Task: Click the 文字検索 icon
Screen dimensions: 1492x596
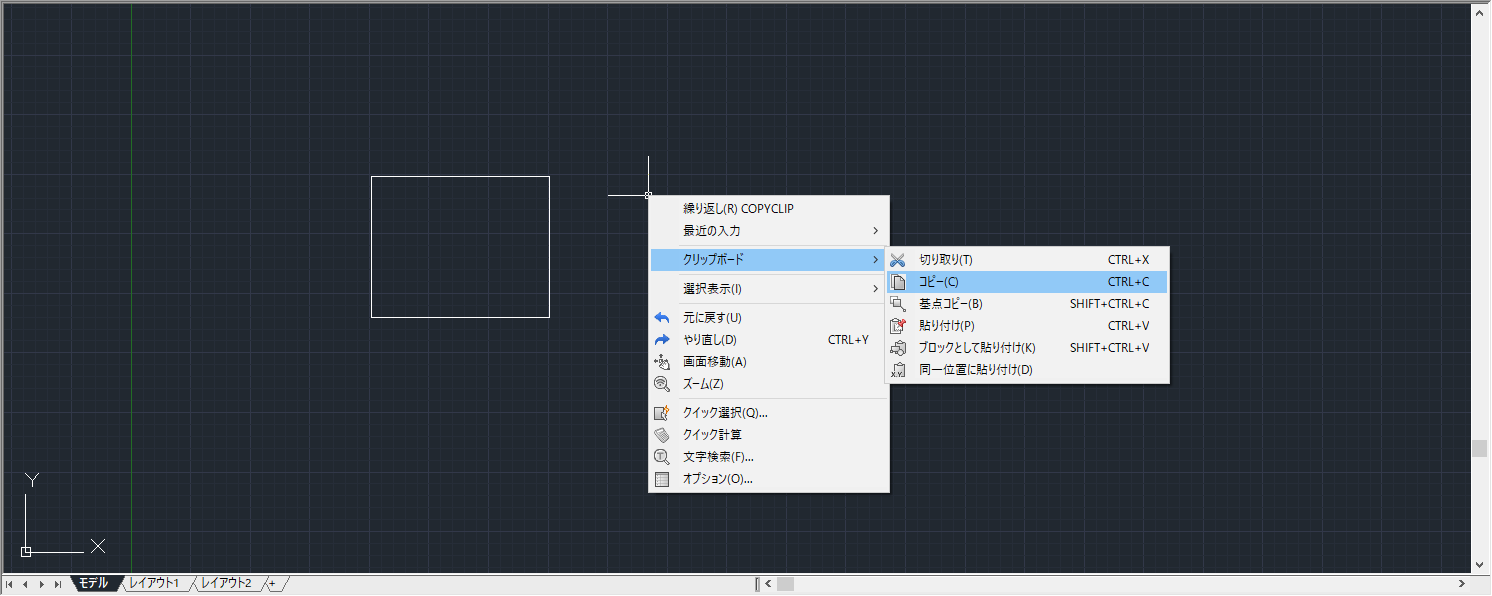Action: (x=661, y=457)
